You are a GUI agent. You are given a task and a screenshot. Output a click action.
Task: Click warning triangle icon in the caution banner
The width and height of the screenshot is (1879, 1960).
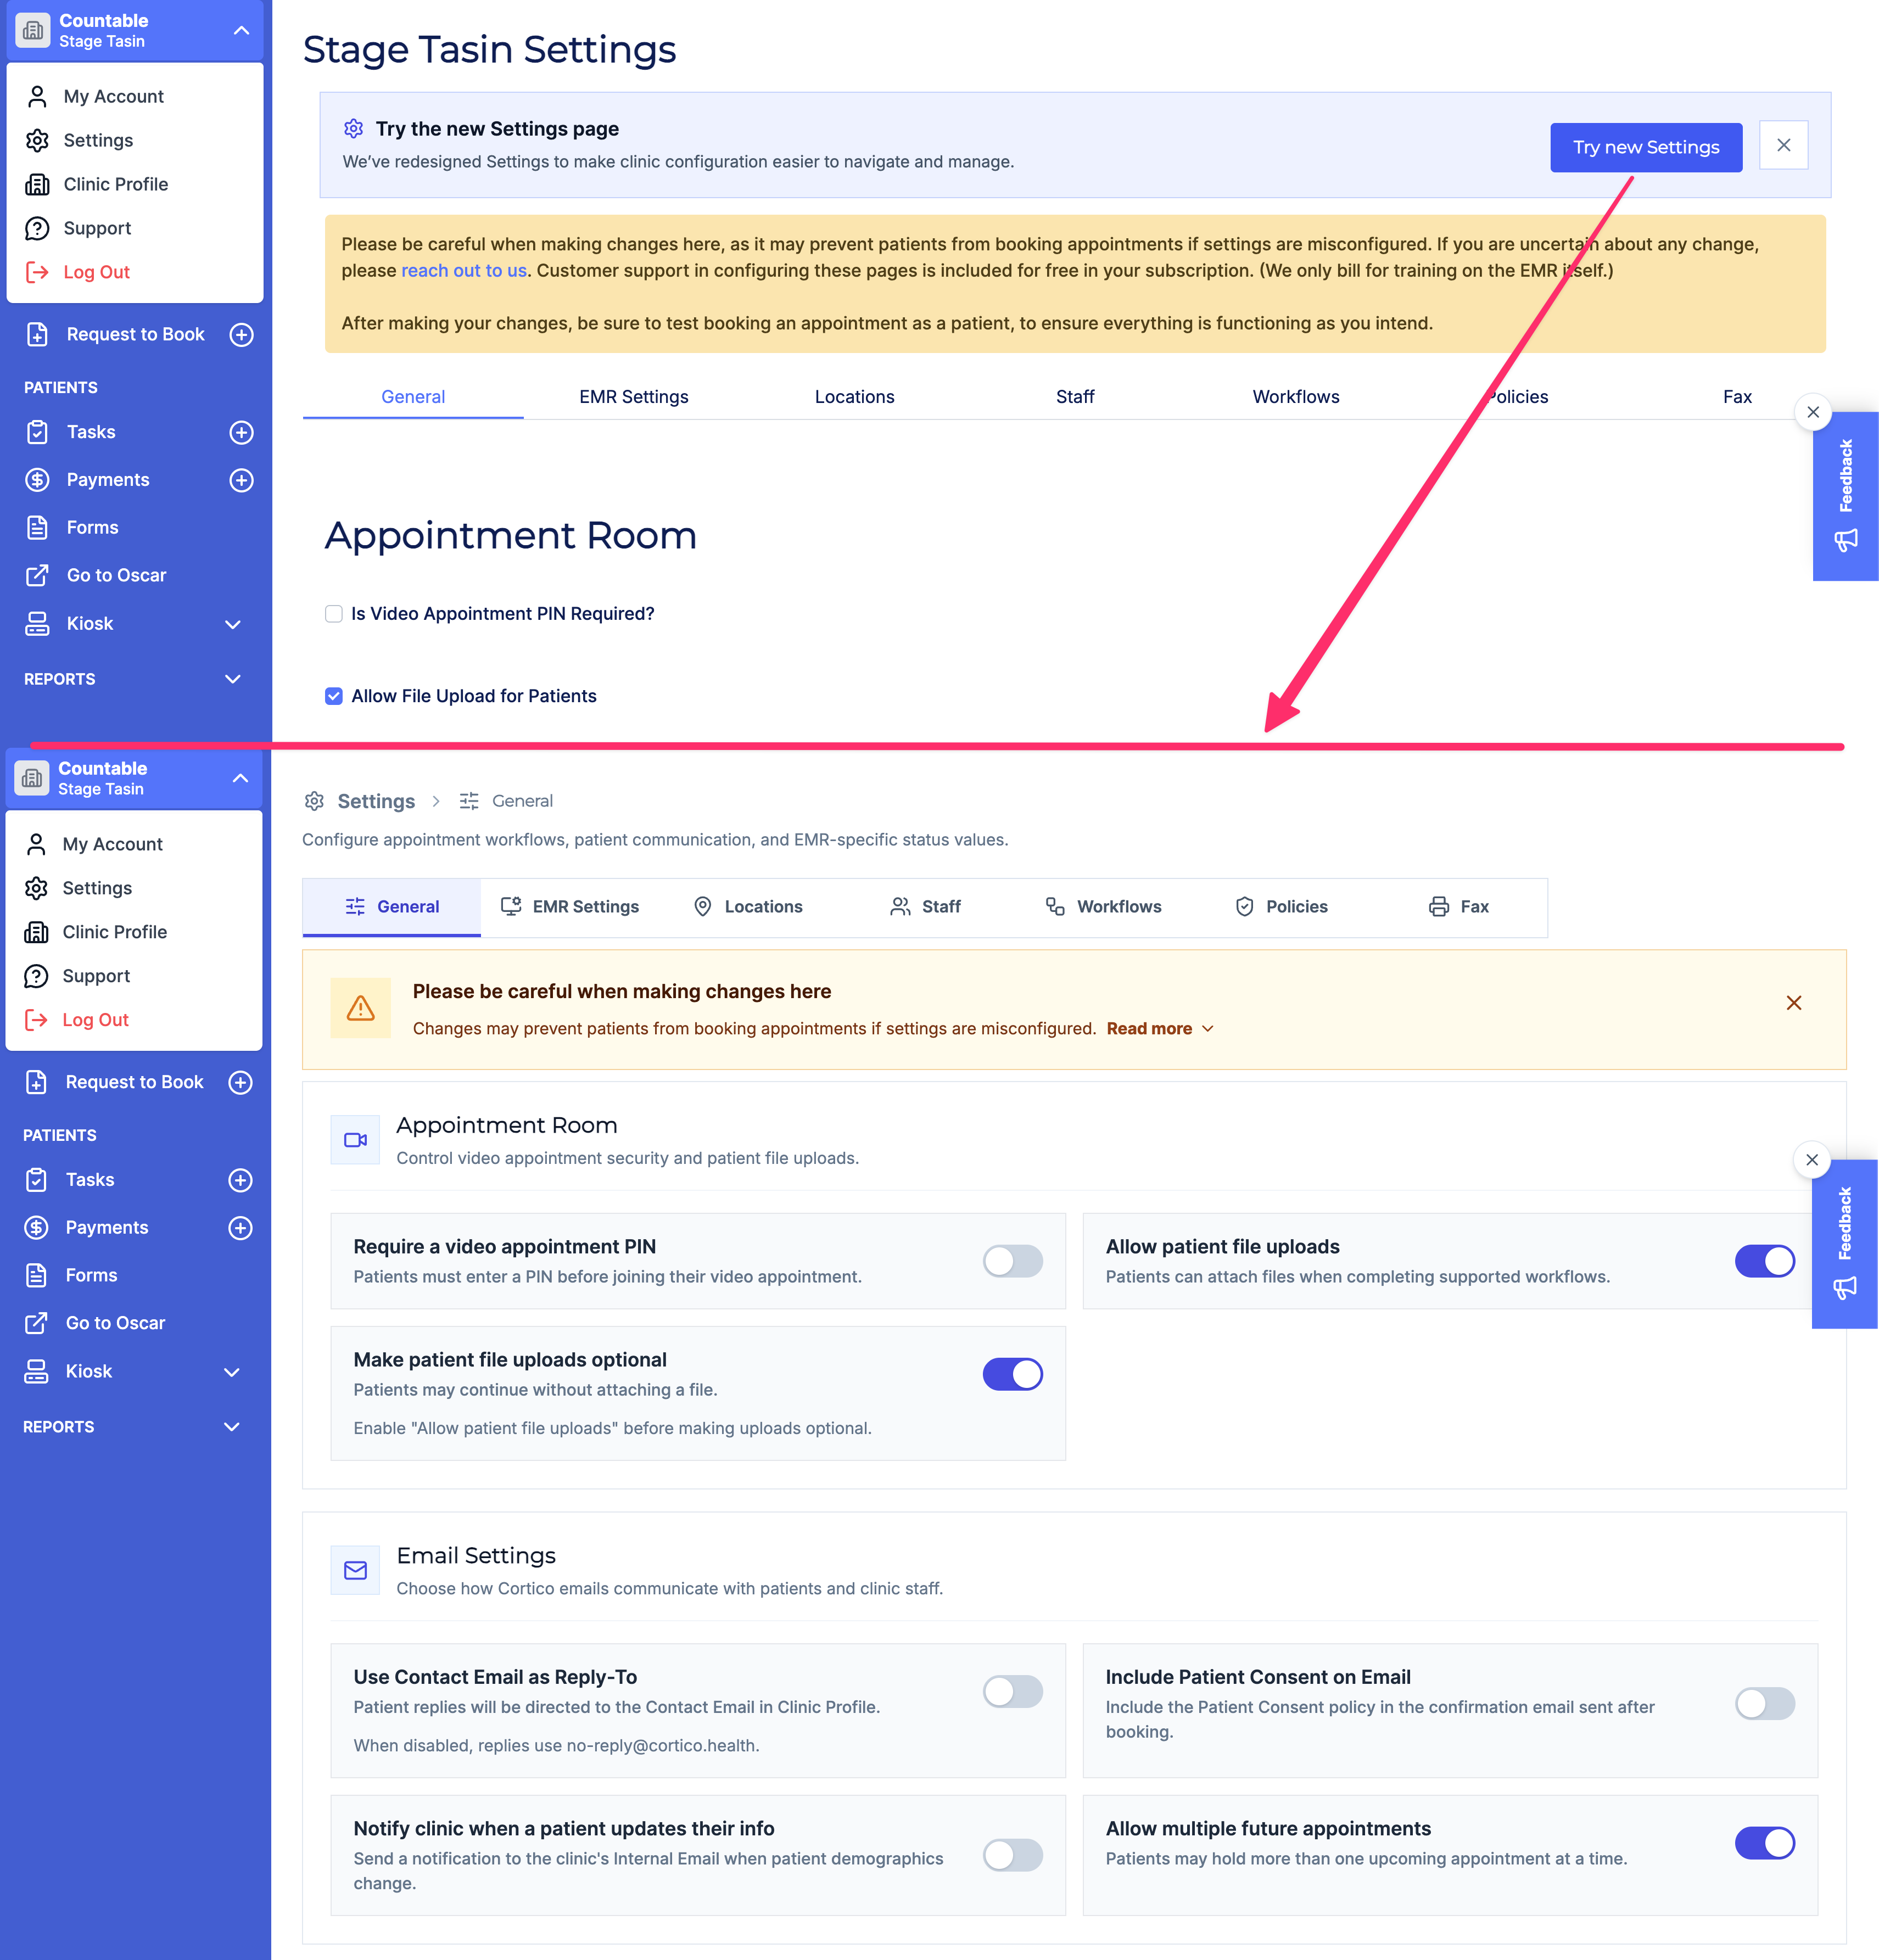click(x=361, y=1008)
